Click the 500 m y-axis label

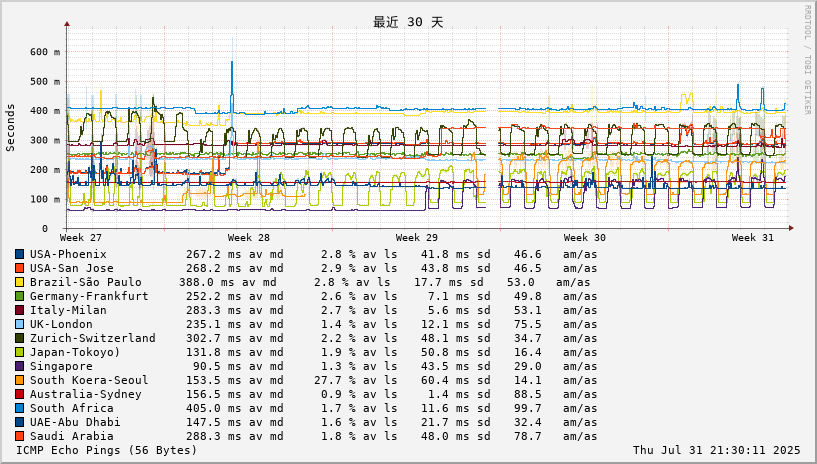45,82
